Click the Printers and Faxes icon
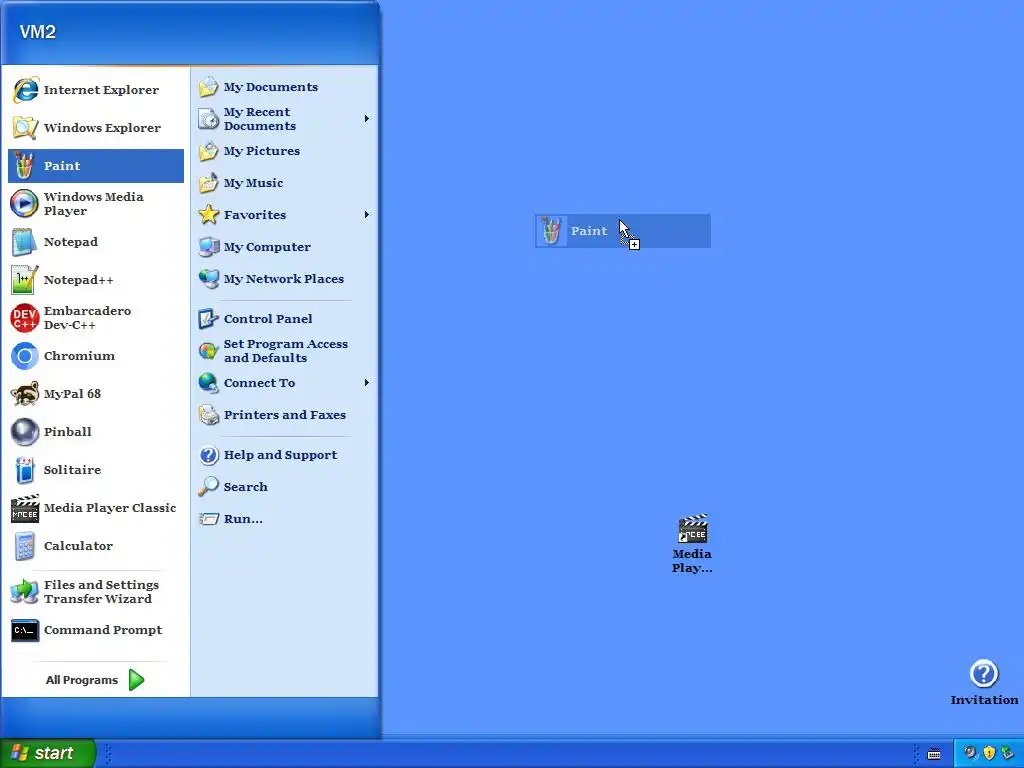Viewport: 1024px width, 768px height. pyautogui.click(x=208, y=415)
